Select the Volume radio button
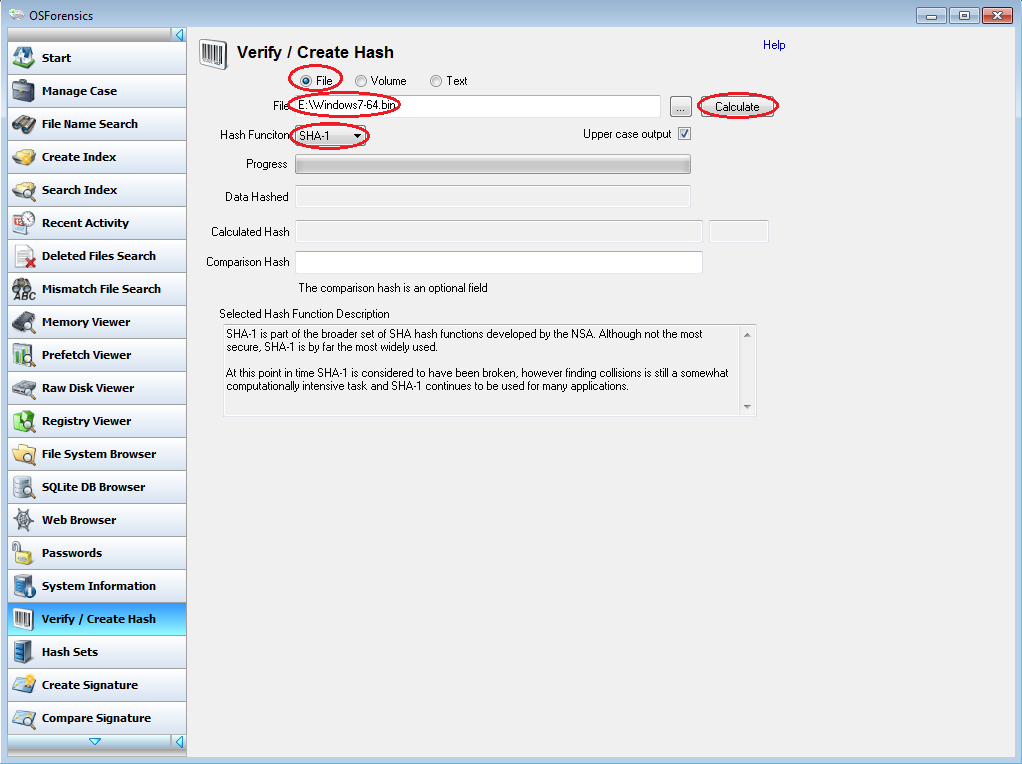This screenshot has width=1022, height=764. [361, 81]
